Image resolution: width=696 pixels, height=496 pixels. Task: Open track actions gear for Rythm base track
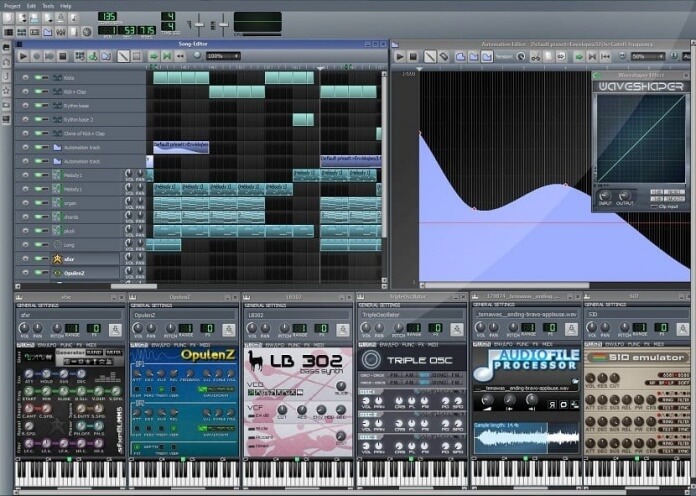tap(25, 106)
